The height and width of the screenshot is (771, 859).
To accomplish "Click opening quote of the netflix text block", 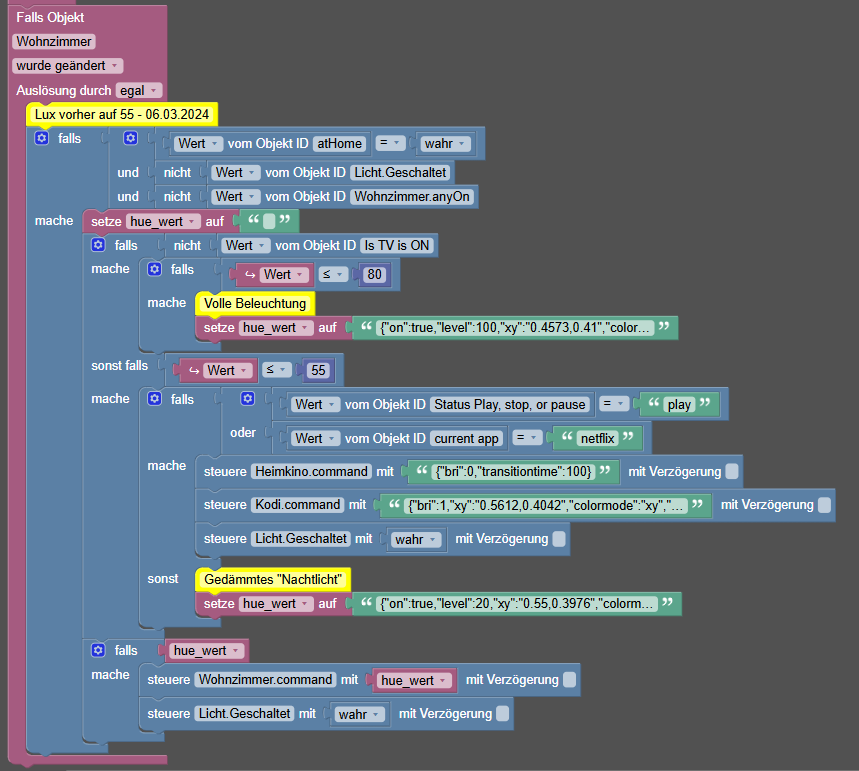I will 567,438.
